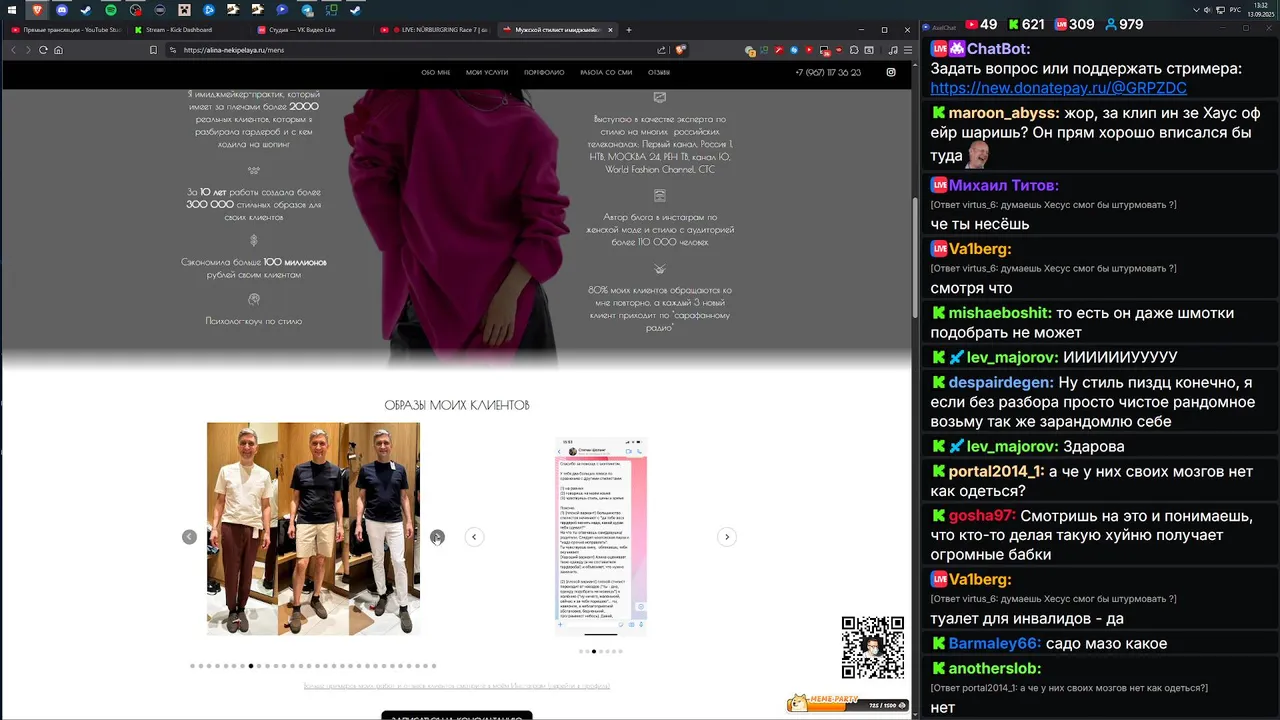The width and height of the screenshot is (1280, 720).
Task: Go to the browser home page
Action: pos(58,50)
